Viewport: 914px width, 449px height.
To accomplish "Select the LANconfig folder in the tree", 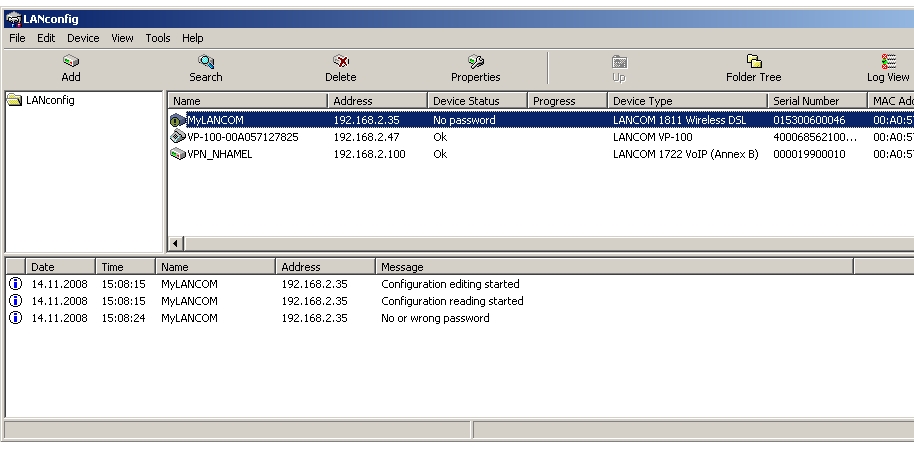I will (50, 100).
